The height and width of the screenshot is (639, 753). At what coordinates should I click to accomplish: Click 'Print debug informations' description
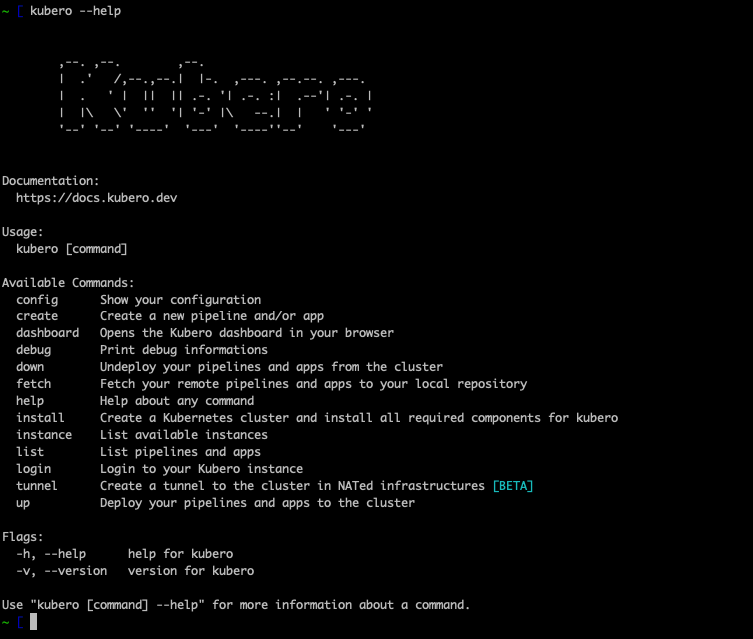(184, 350)
